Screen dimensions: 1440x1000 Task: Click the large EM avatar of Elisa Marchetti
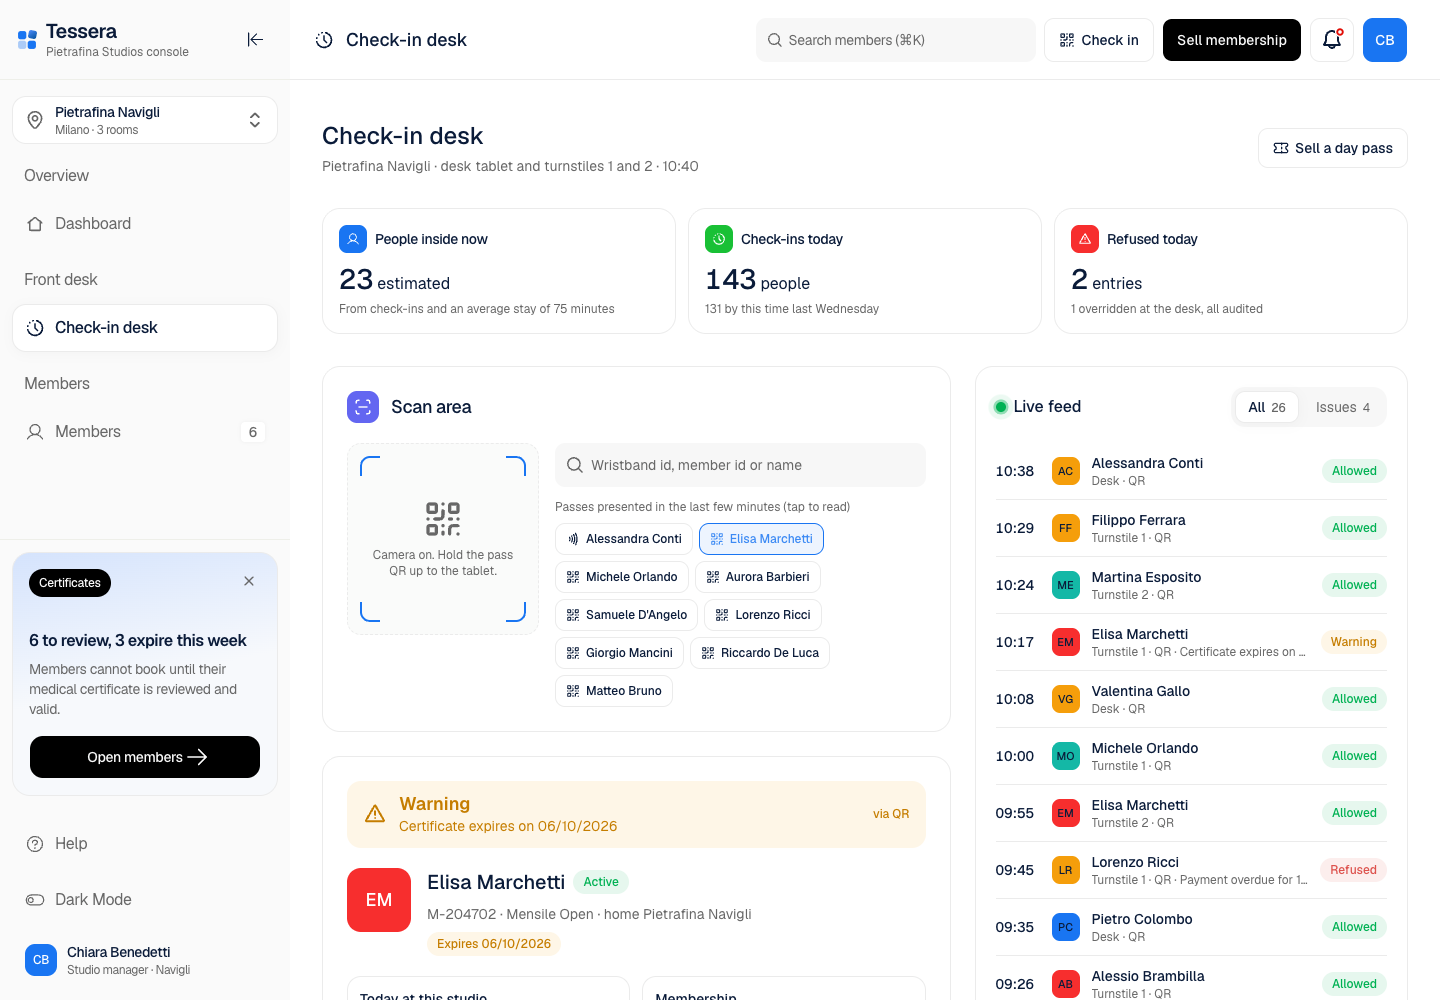[379, 900]
